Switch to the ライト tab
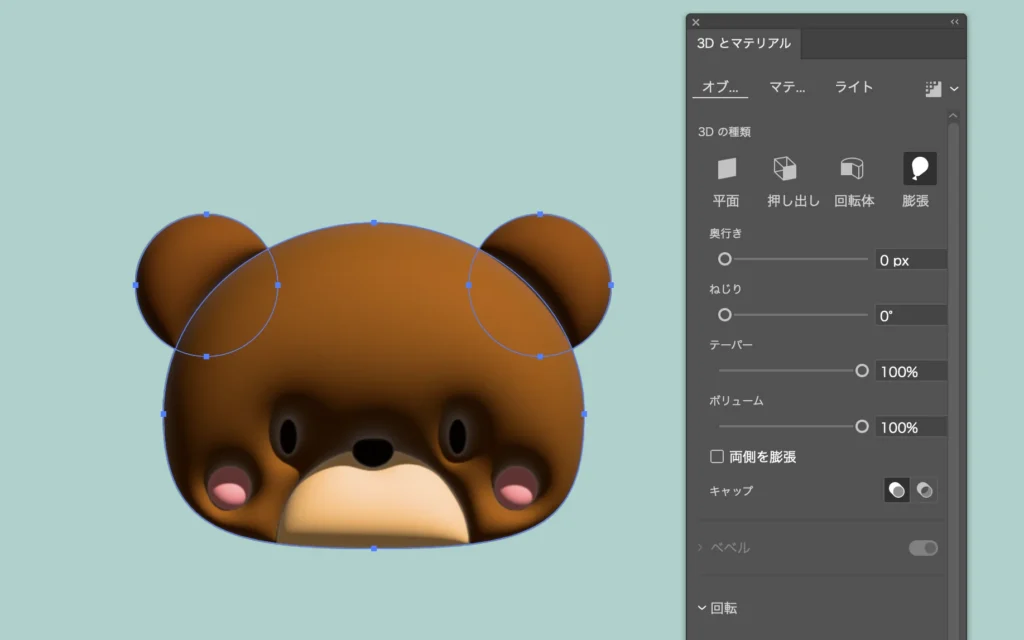This screenshot has height=640, width=1024. tap(853, 87)
